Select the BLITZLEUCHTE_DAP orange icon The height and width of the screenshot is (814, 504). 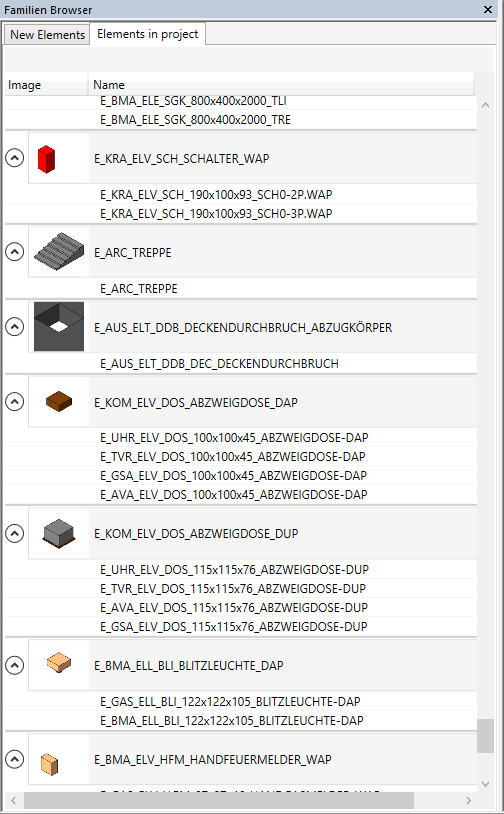point(59,663)
